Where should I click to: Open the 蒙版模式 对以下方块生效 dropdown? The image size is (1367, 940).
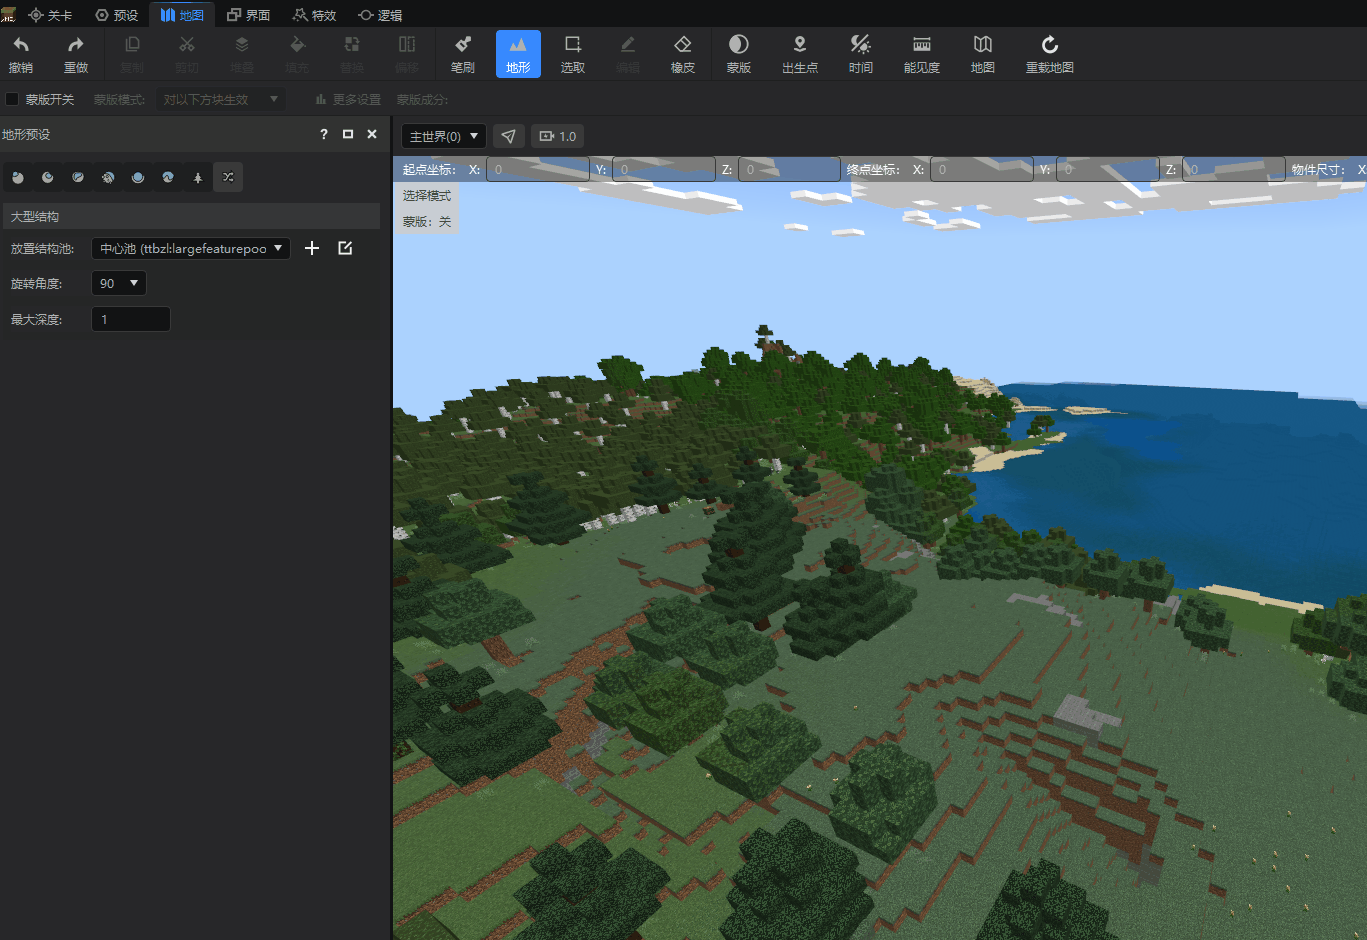tap(220, 99)
